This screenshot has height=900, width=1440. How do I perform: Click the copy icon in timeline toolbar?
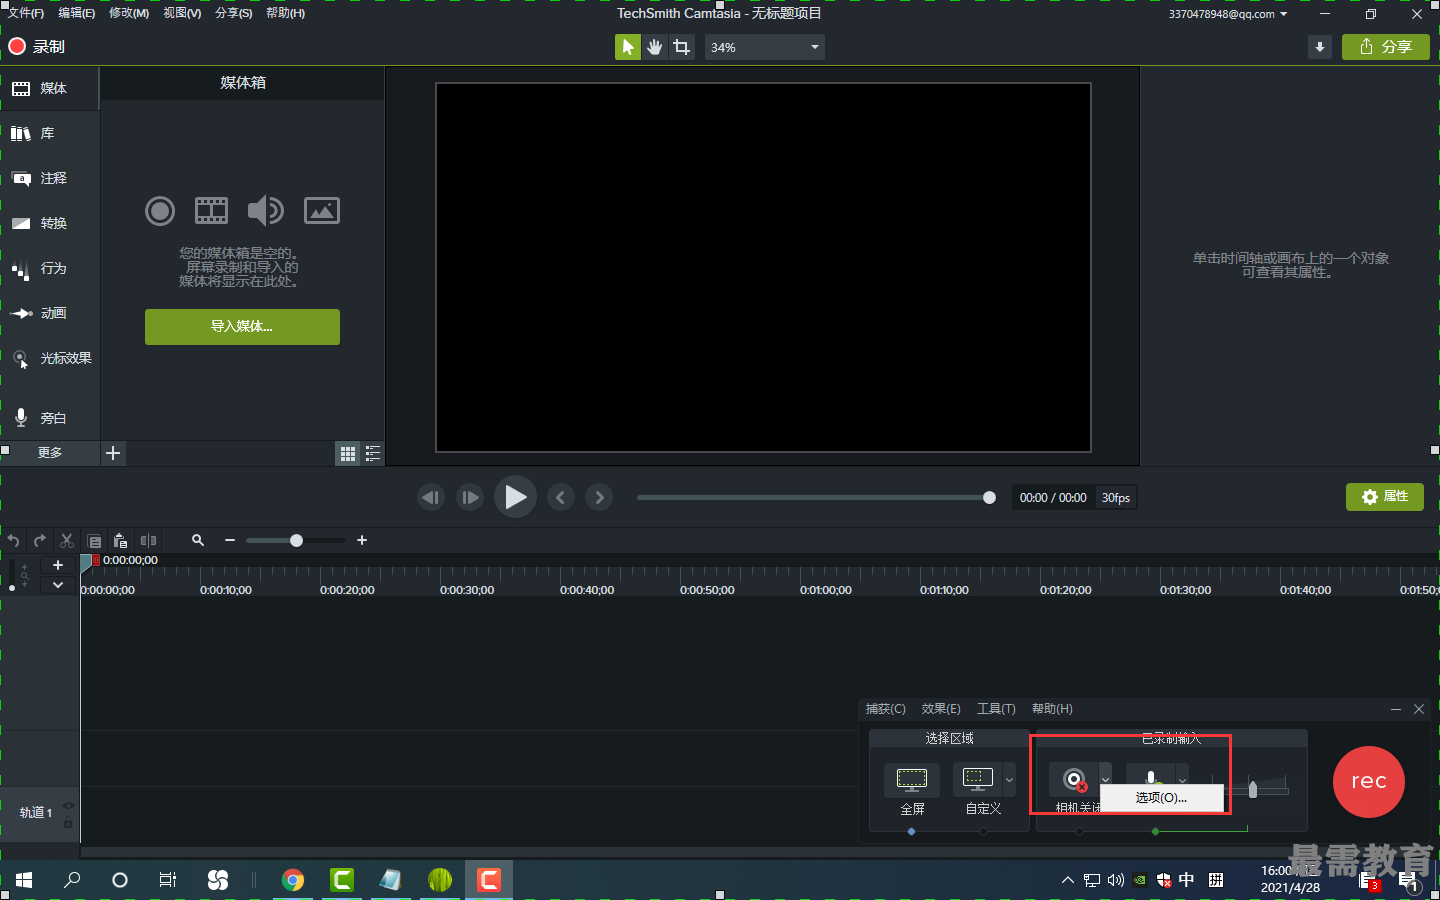click(94, 541)
